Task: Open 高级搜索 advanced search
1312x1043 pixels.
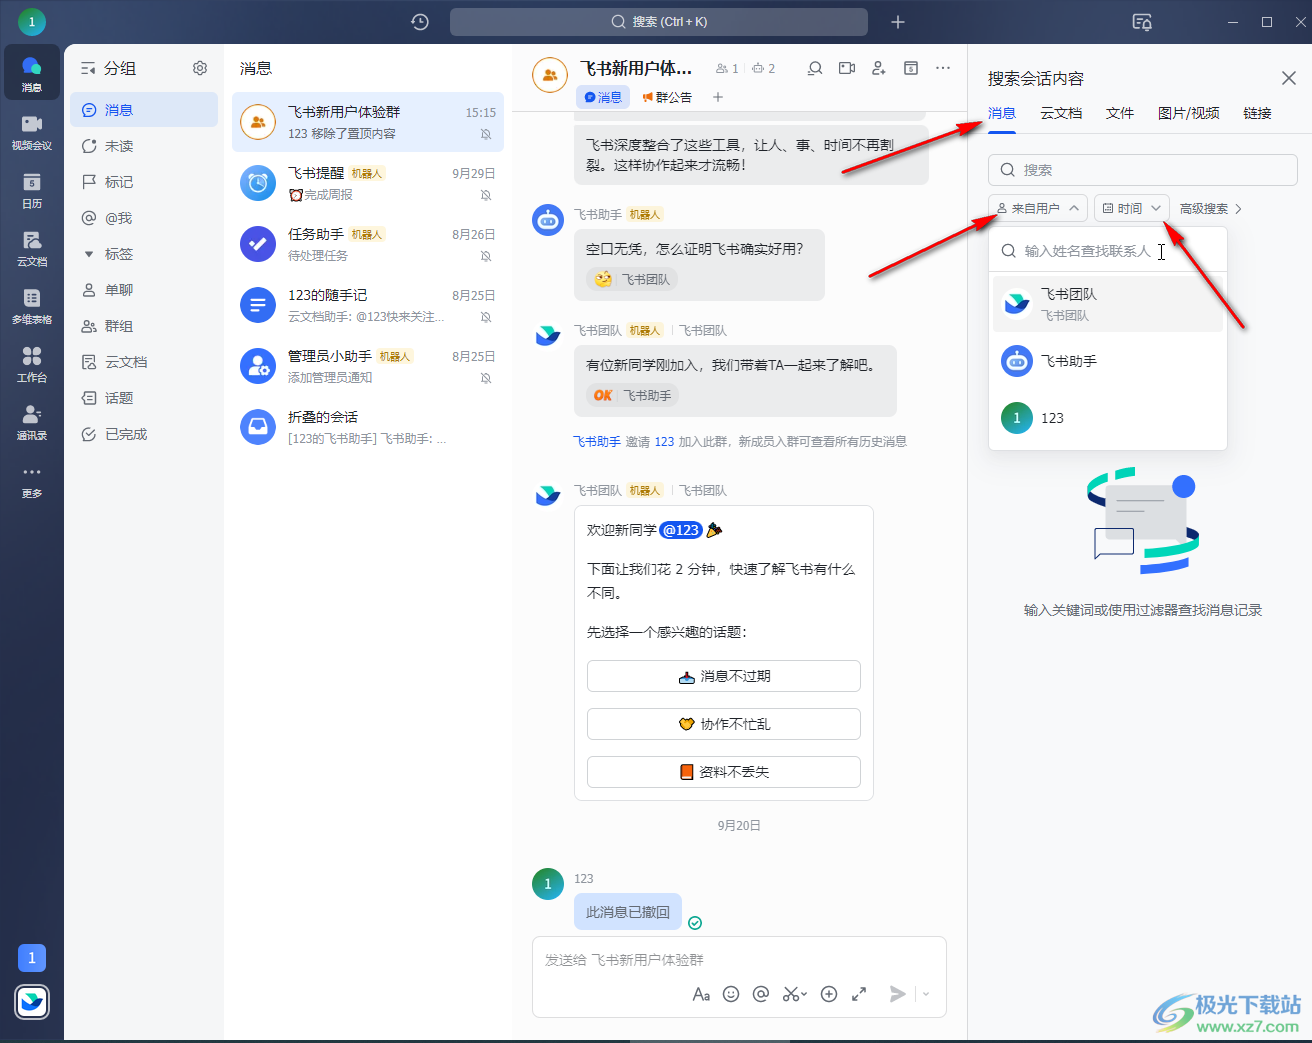Action: tap(1210, 208)
